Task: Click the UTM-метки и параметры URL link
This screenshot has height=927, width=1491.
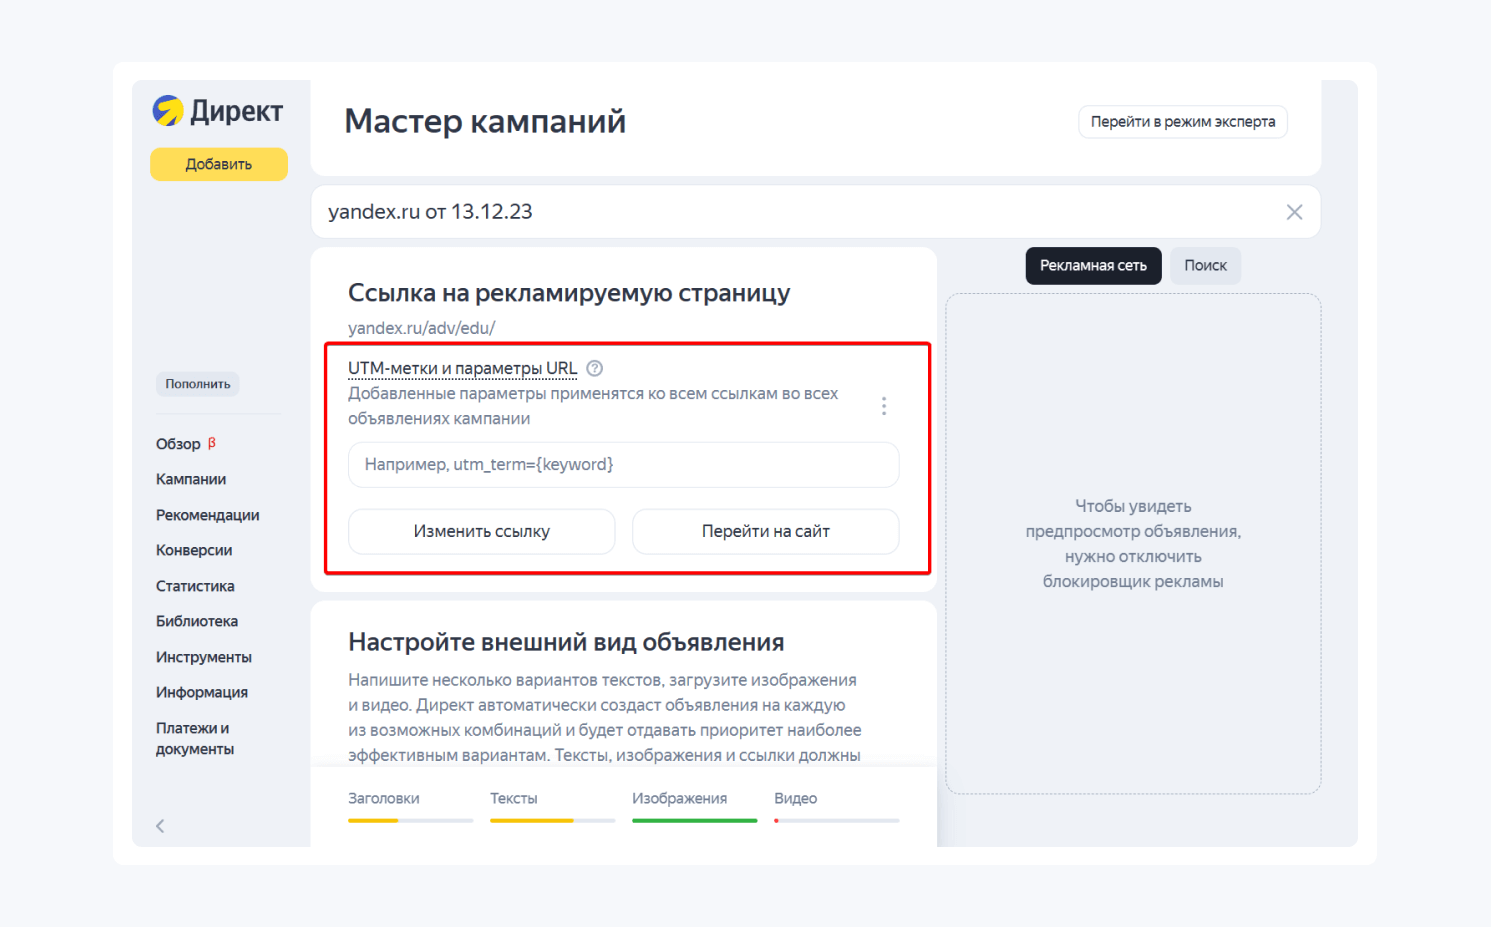Action: coord(463,368)
